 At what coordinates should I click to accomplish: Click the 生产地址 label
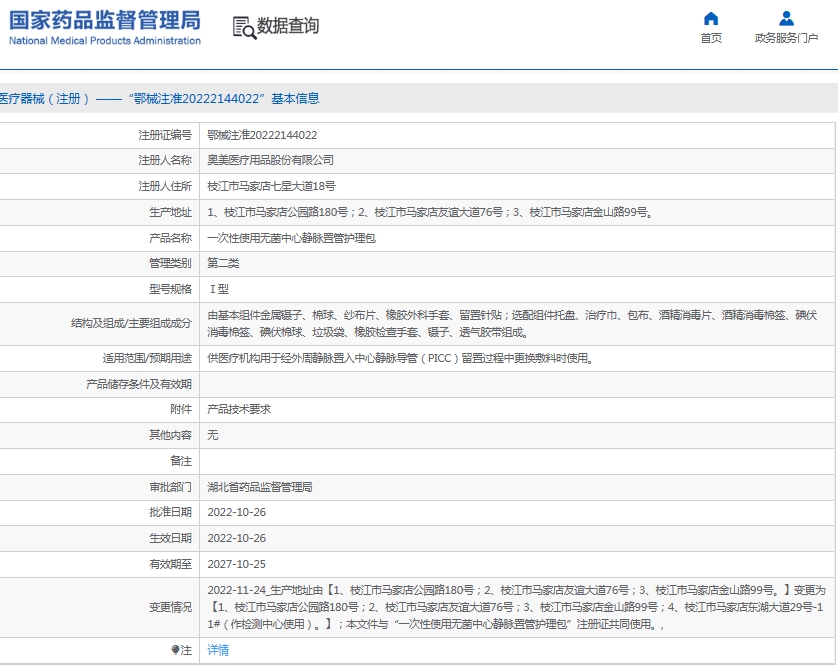[170, 212]
